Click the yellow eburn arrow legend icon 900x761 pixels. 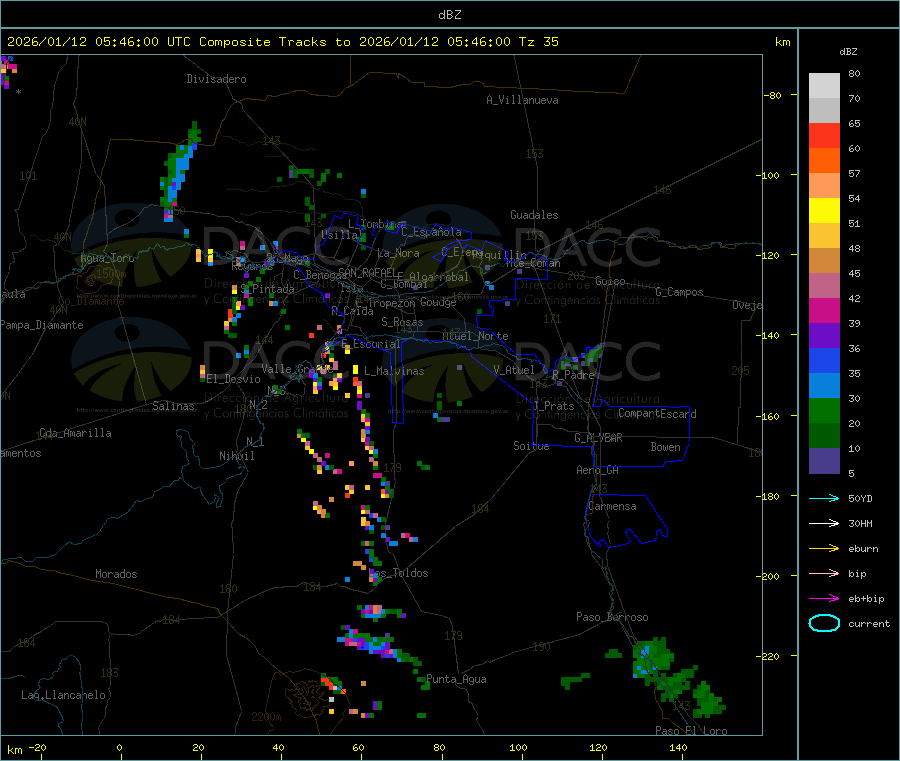click(824, 548)
